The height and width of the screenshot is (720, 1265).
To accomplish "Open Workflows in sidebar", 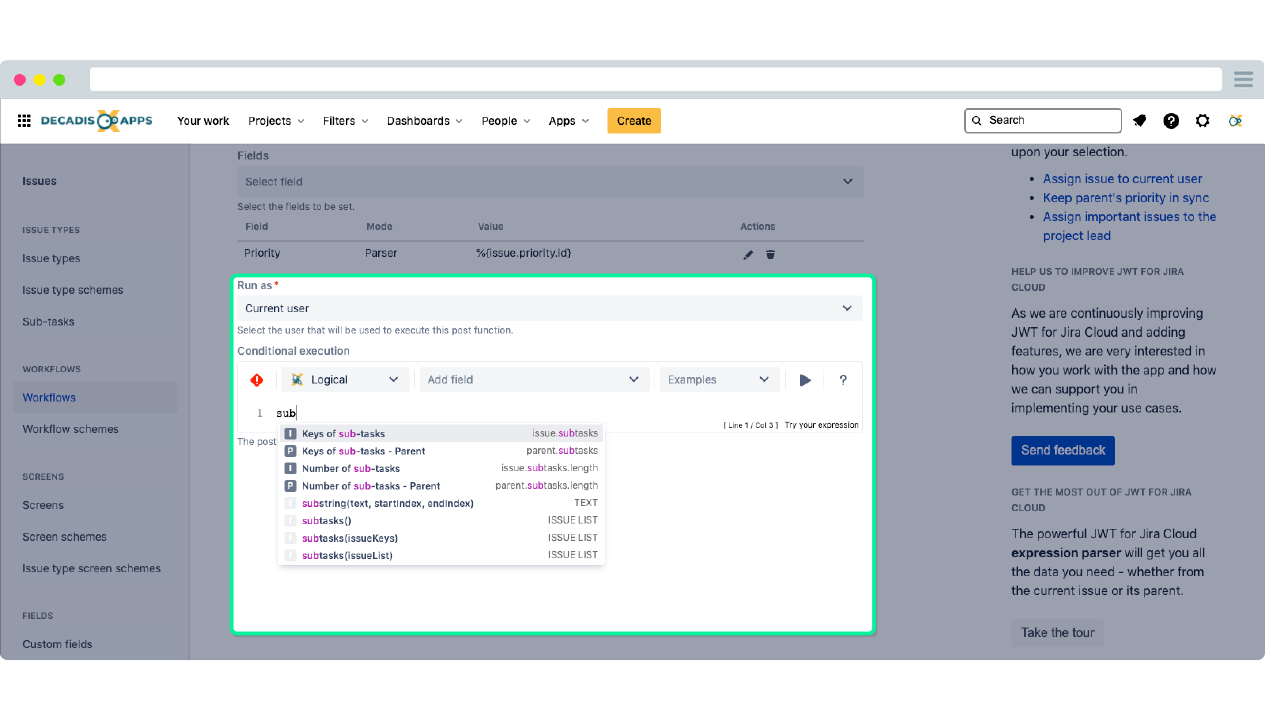I will pyautogui.click(x=96, y=397).
